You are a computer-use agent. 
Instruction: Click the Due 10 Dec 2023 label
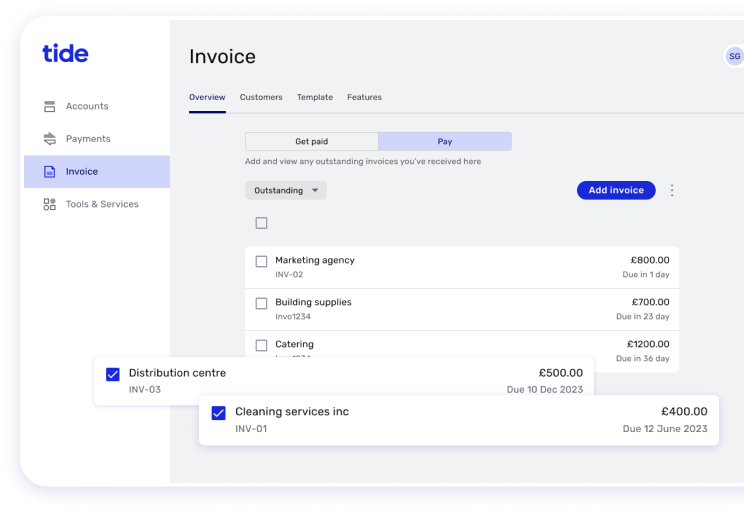545,390
